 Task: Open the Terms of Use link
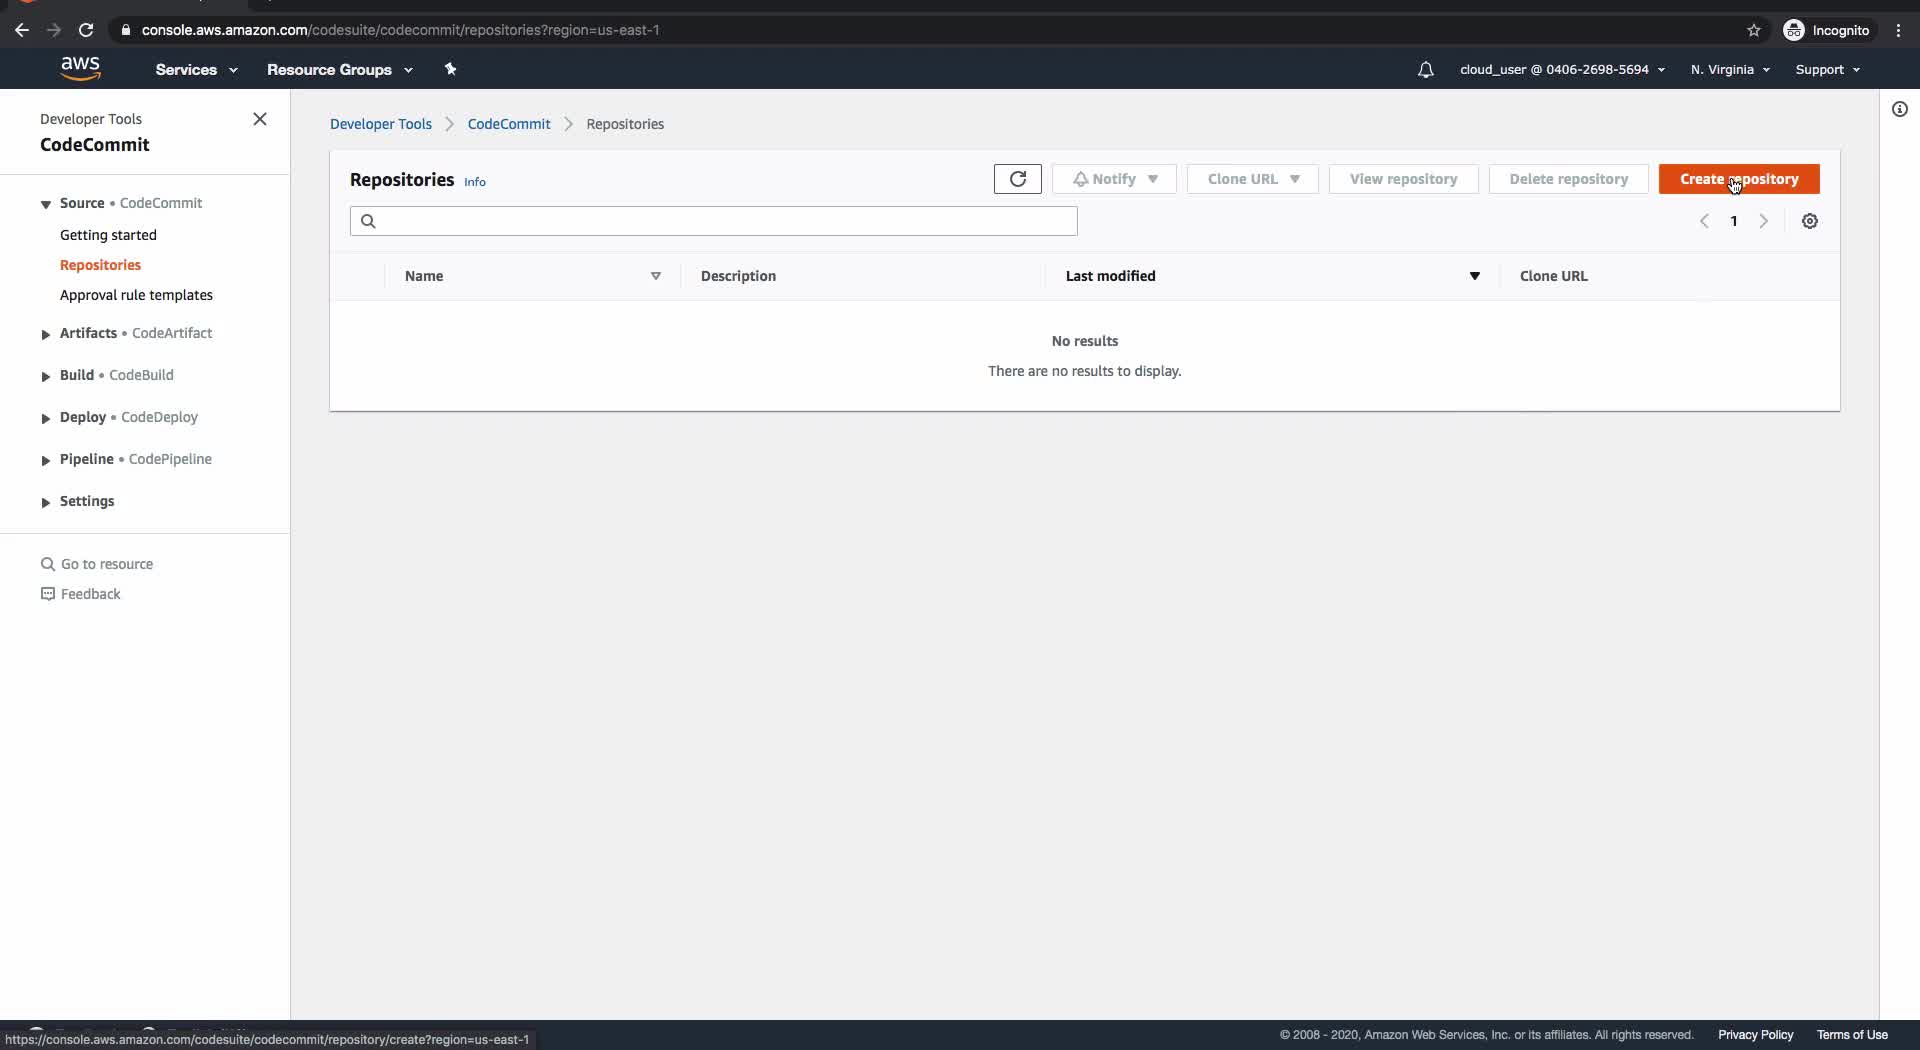pyautogui.click(x=1852, y=1035)
